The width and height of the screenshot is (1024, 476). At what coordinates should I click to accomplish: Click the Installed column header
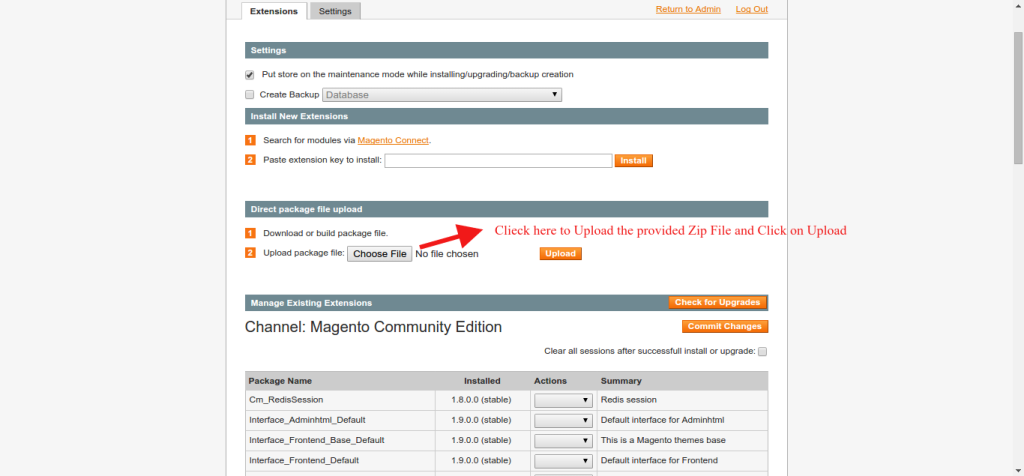[x=482, y=381]
